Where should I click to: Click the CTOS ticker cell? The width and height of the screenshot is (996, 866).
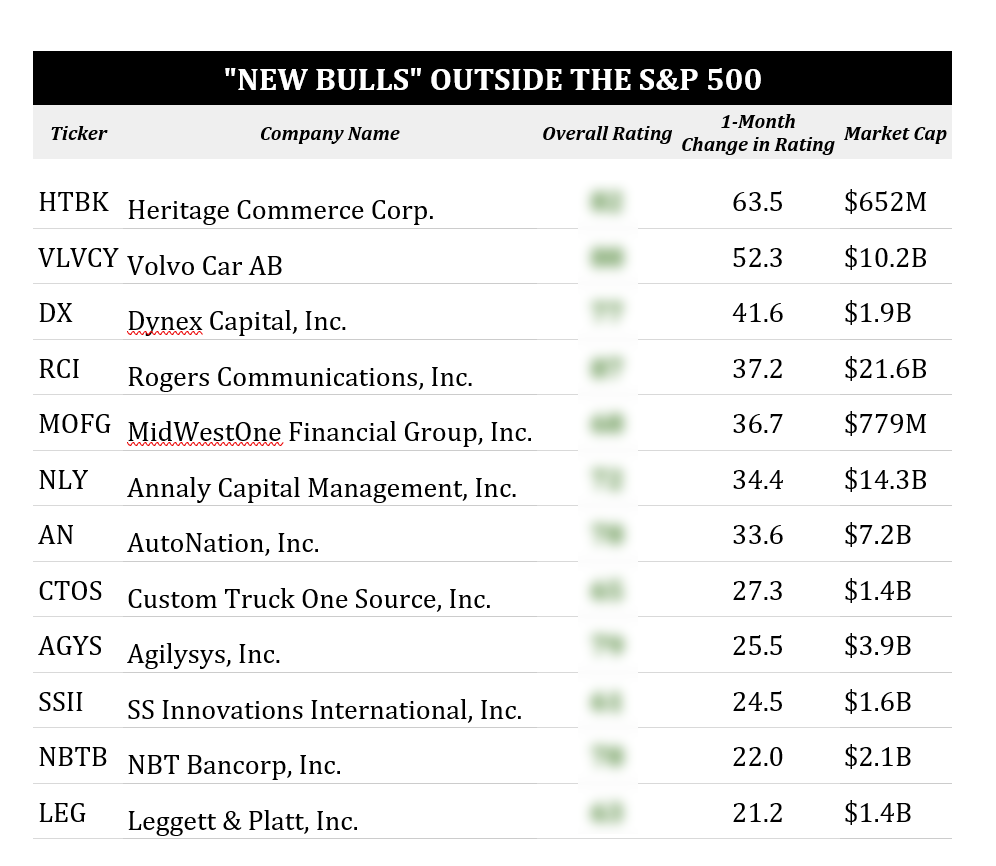click(x=70, y=591)
